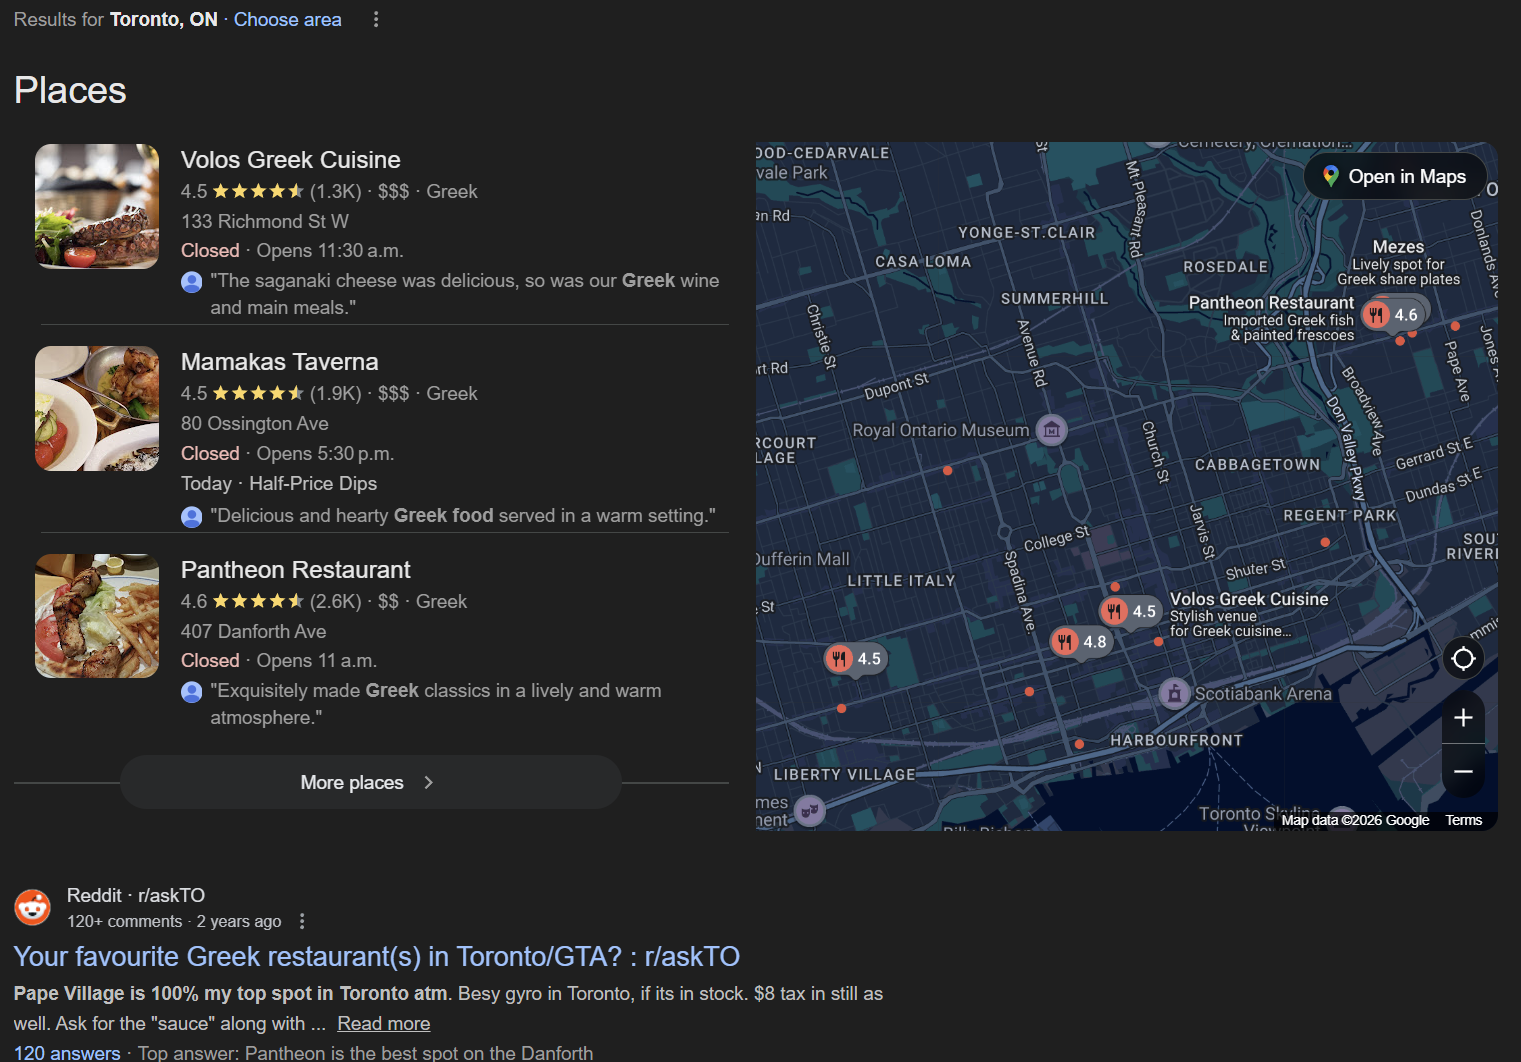Image resolution: width=1521 pixels, height=1062 pixels.
Task: Click the Royal Ontario Museum marker icon
Action: pos(1051,430)
